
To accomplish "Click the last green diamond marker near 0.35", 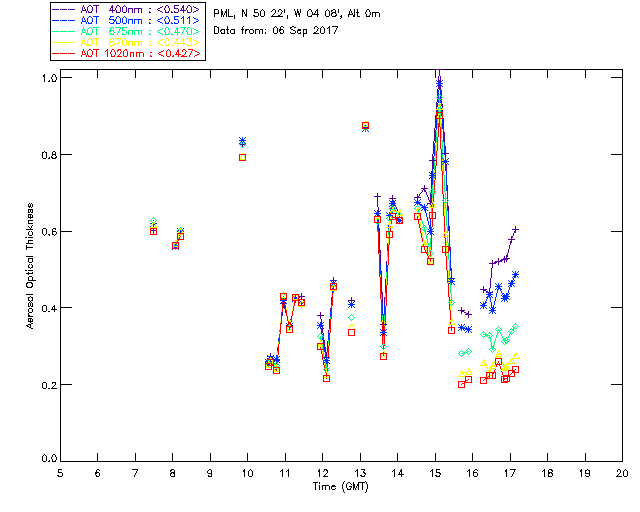I will point(516,327).
